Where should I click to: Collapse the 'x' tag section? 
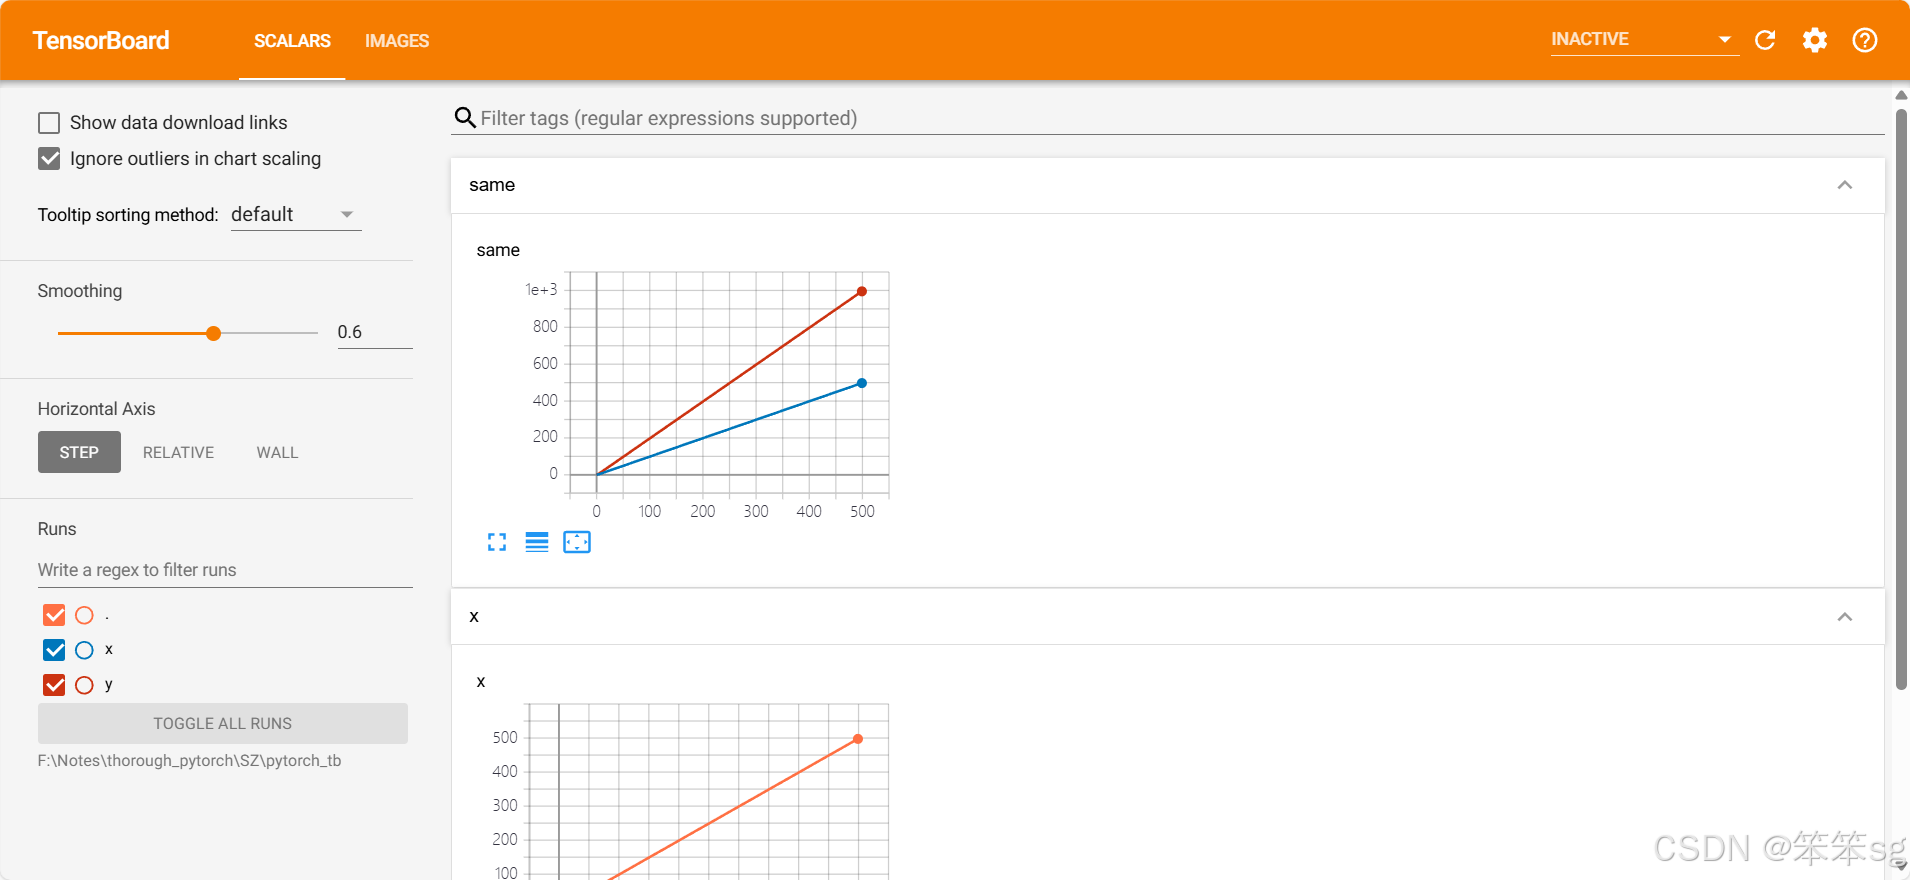pos(1845,617)
